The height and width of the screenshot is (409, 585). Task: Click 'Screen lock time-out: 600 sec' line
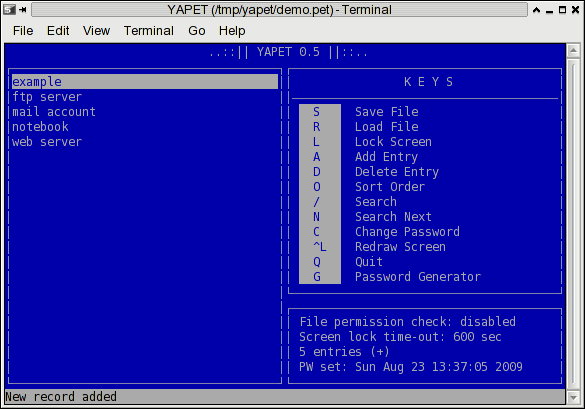pyautogui.click(x=400, y=337)
